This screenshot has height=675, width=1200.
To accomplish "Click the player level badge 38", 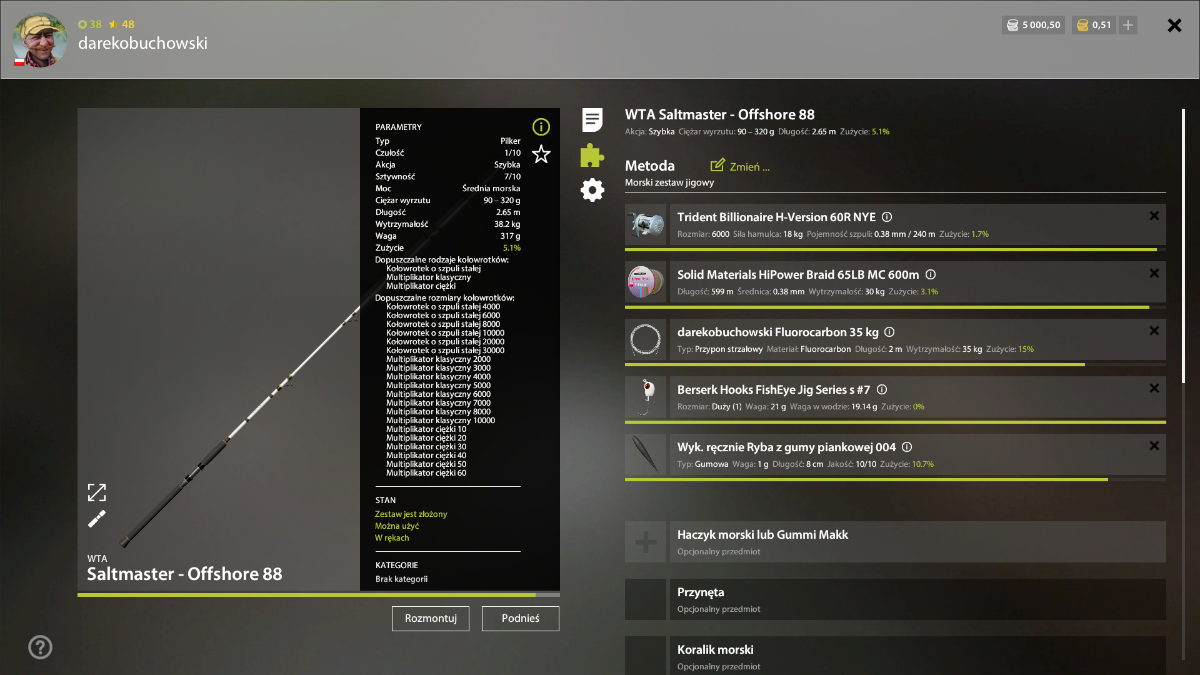I will (x=90, y=24).
